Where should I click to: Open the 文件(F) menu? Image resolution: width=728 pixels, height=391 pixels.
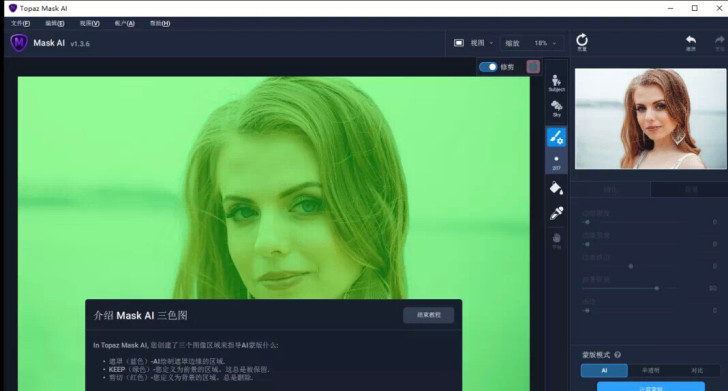click(20, 23)
